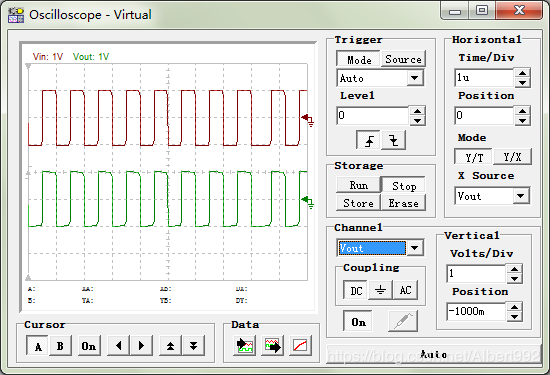Click the Volts/Div input field
Viewport: 550px width, 375px height.
[x=476, y=274]
